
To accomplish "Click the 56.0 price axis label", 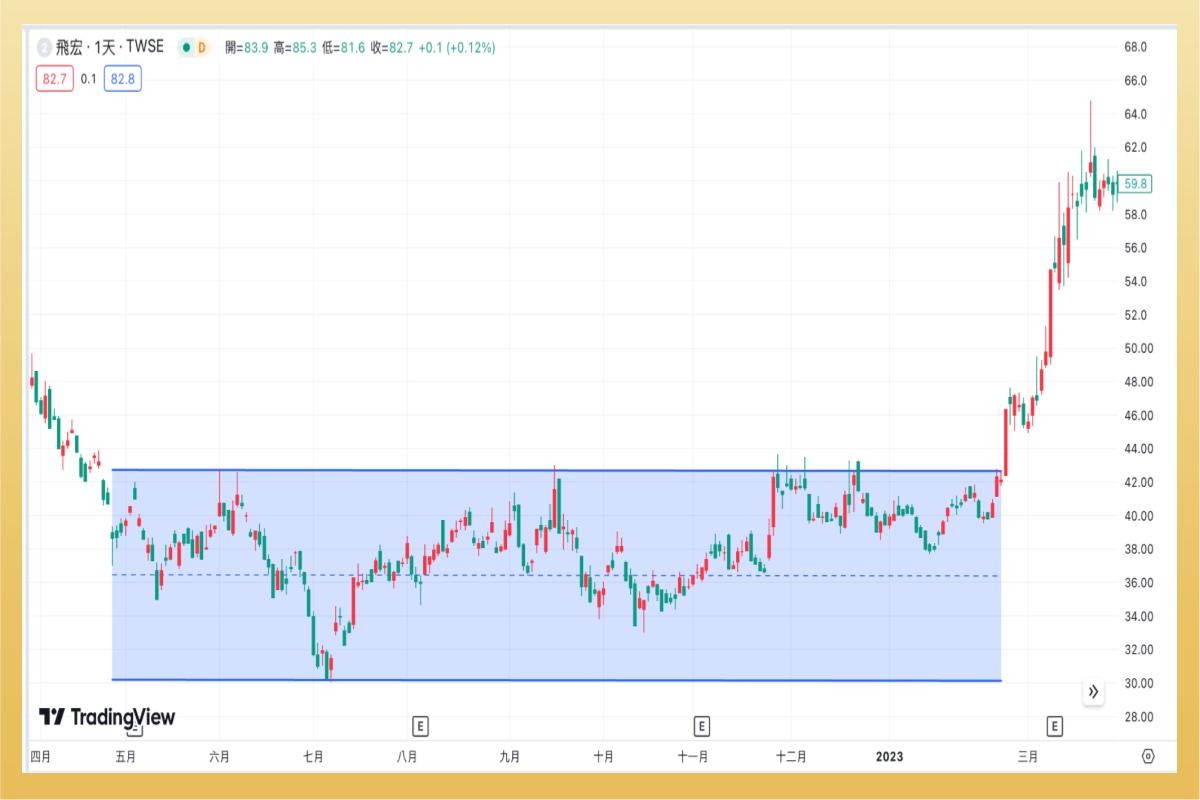I will click(x=1135, y=248).
